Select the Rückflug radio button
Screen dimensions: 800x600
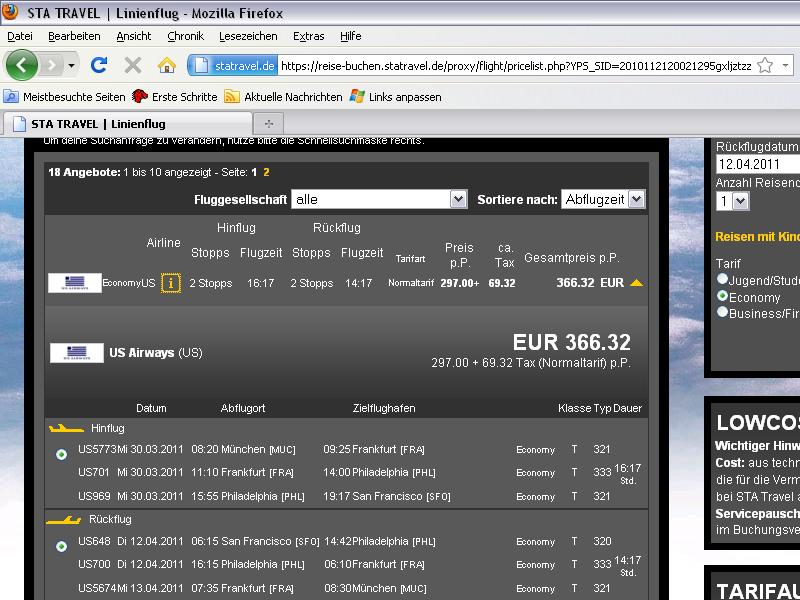pos(61,546)
